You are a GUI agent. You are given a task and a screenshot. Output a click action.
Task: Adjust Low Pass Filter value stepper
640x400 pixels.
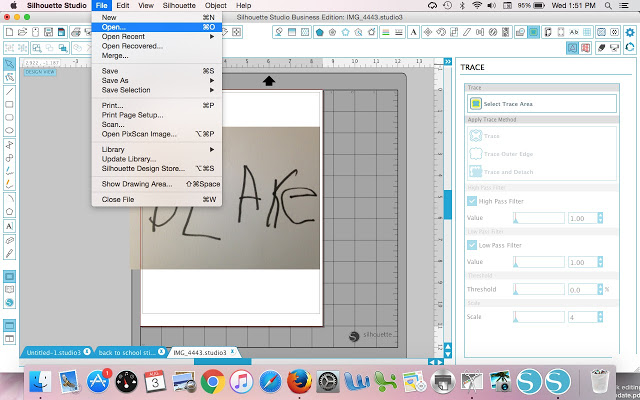[x=600, y=262]
